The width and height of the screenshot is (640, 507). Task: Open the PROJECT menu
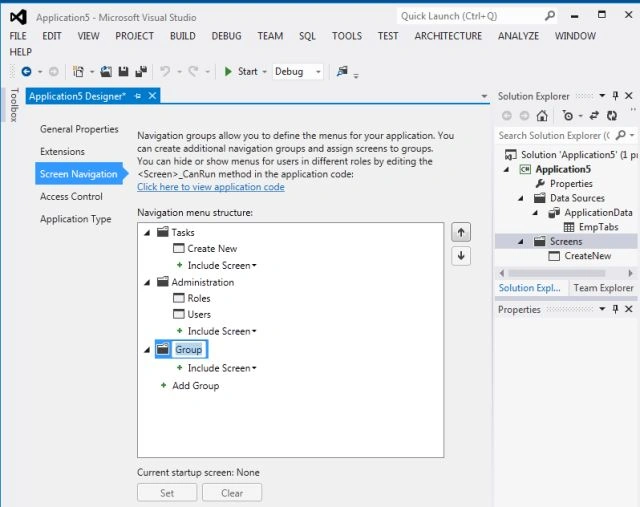click(134, 36)
